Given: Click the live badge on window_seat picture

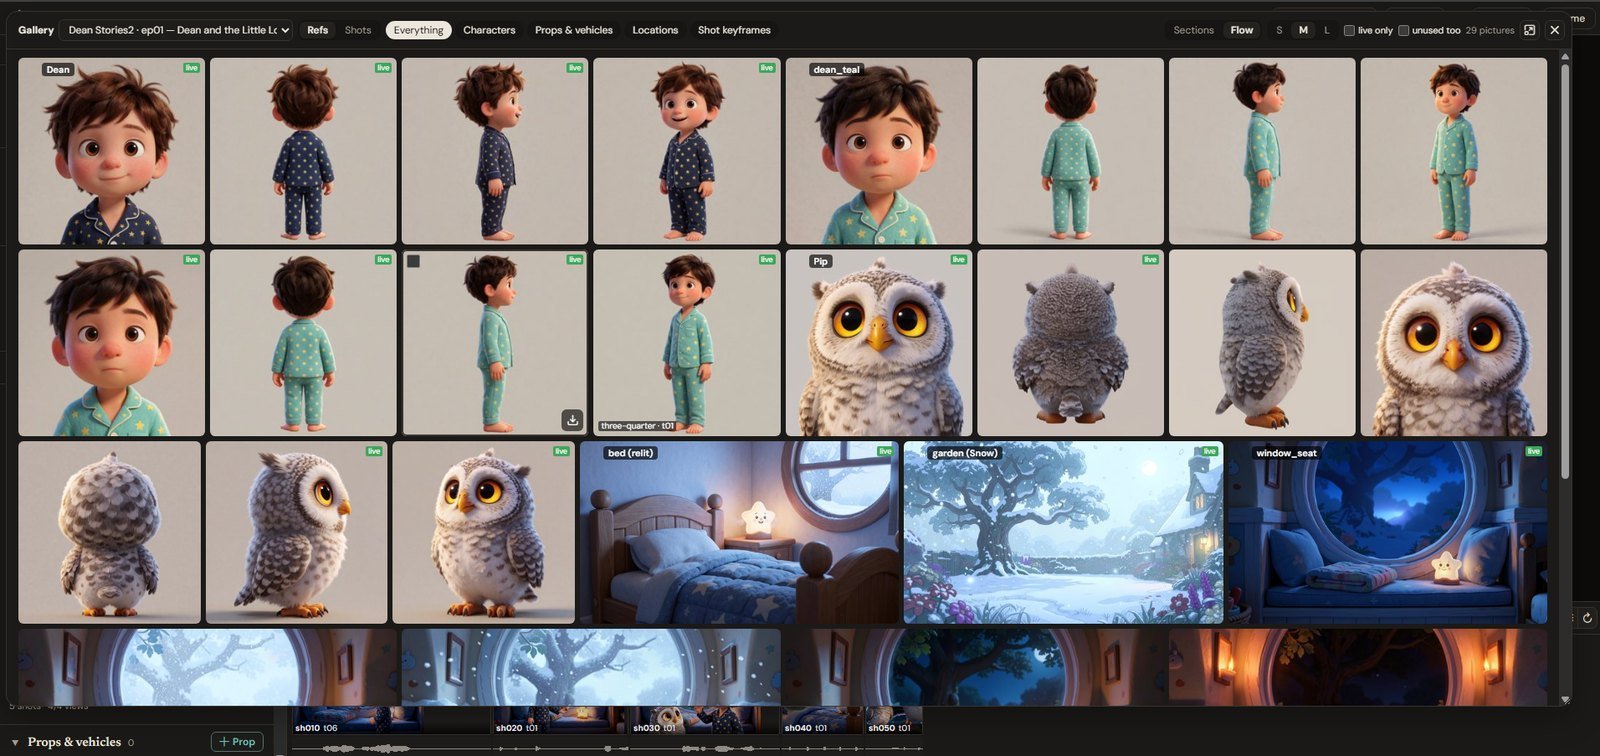Looking at the screenshot, I should click(x=1533, y=451).
